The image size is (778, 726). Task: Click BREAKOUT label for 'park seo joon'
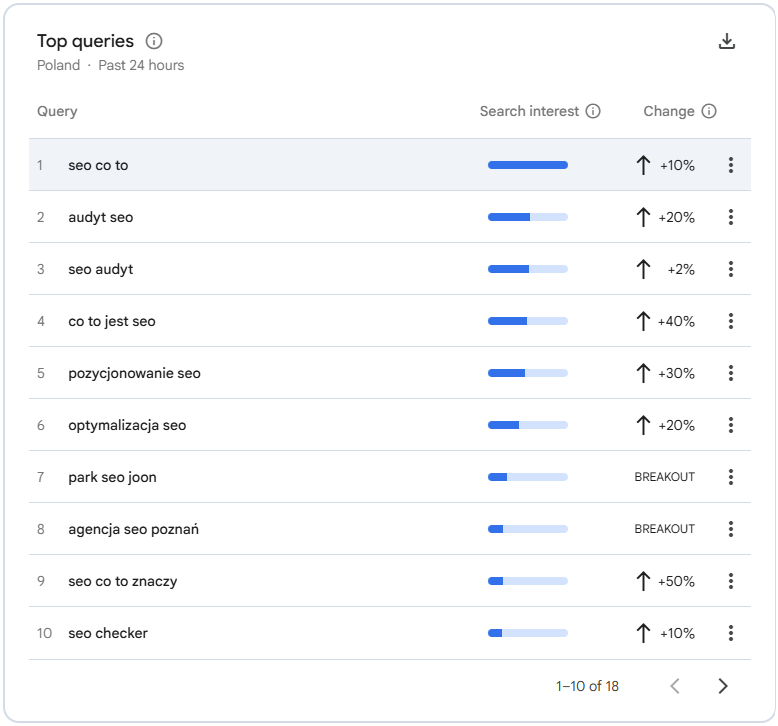[x=664, y=477]
